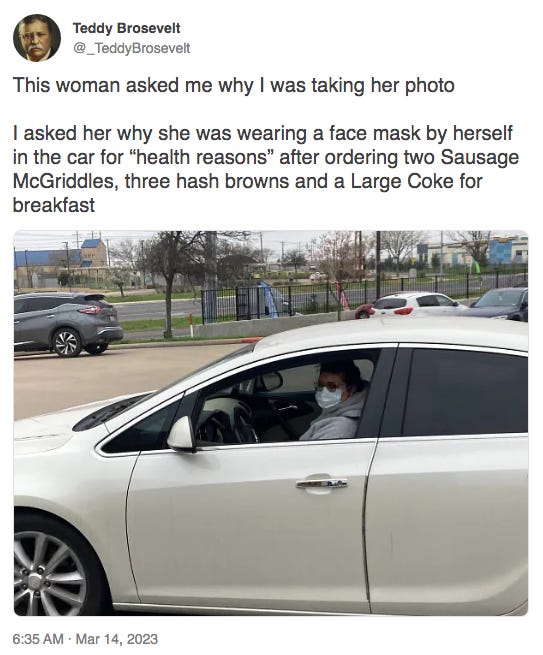Click the Teddy Brosevelt display name

[x=127, y=28]
